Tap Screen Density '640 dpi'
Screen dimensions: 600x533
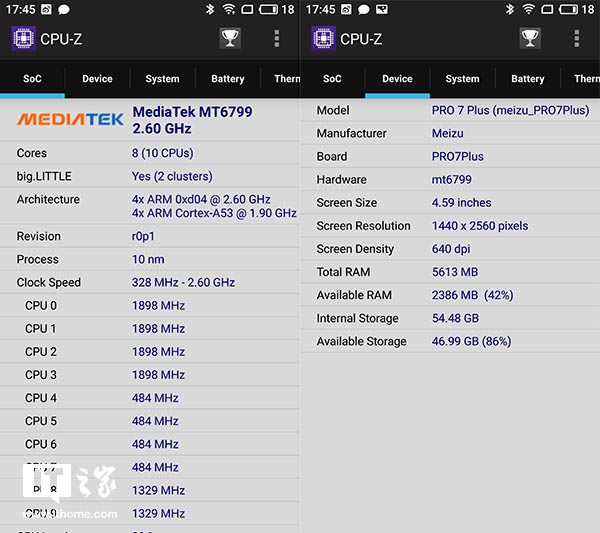coord(451,249)
